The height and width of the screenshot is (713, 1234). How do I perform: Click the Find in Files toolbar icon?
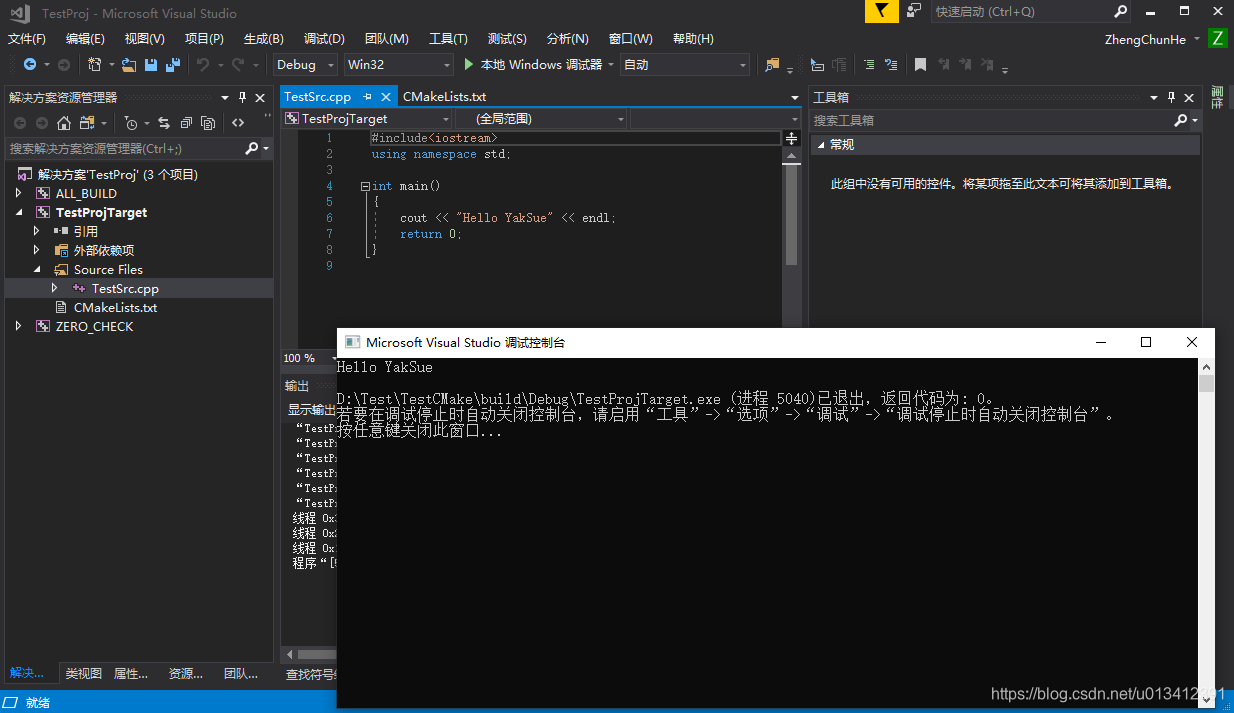coord(772,64)
